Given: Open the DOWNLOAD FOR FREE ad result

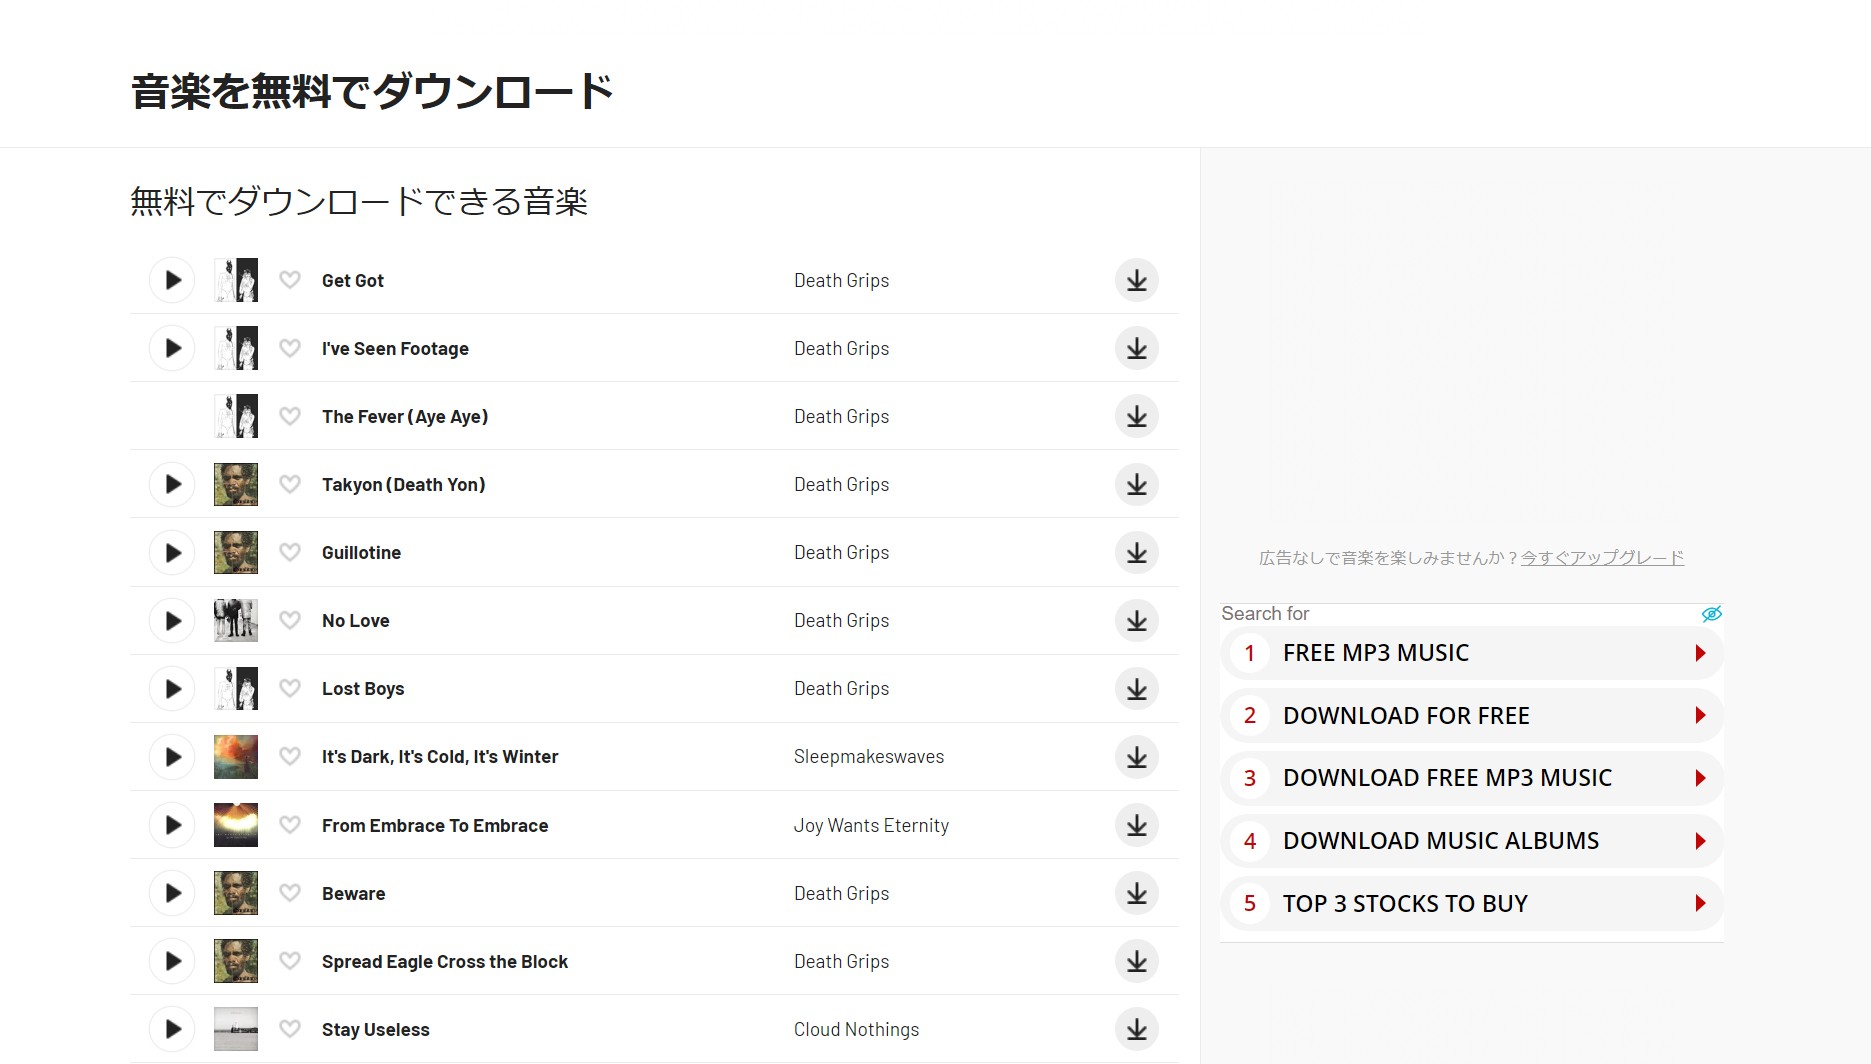Looking at the screenshot, I should point(1471,716).
